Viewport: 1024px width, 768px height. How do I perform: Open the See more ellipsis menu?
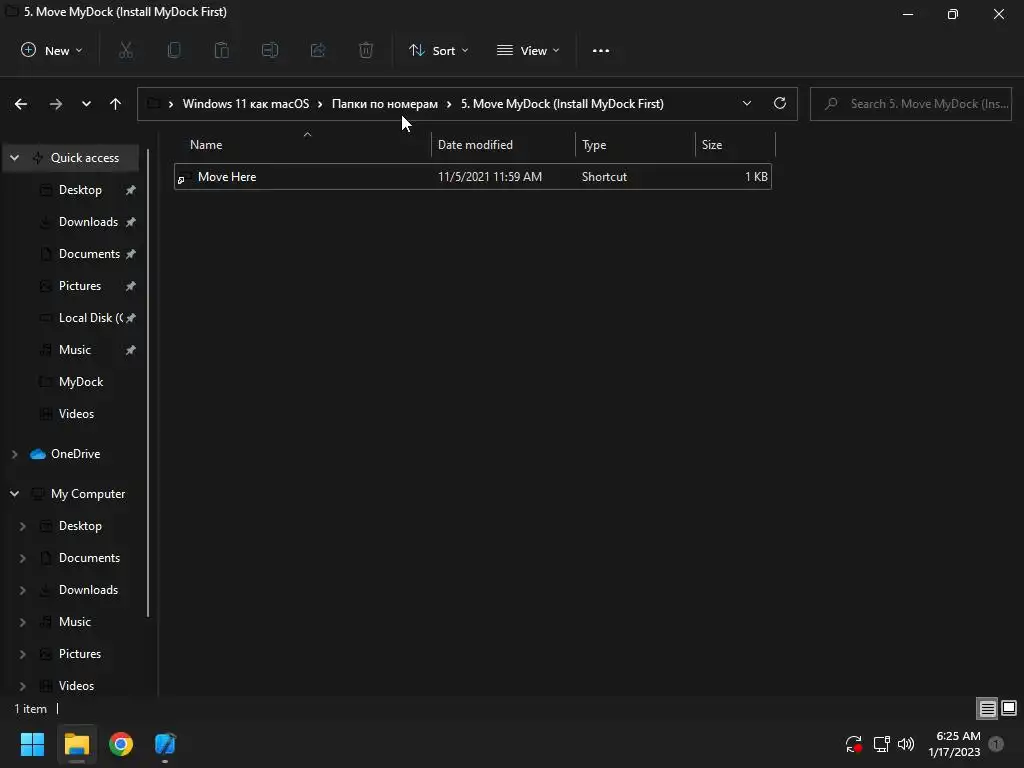pos(601,50)
